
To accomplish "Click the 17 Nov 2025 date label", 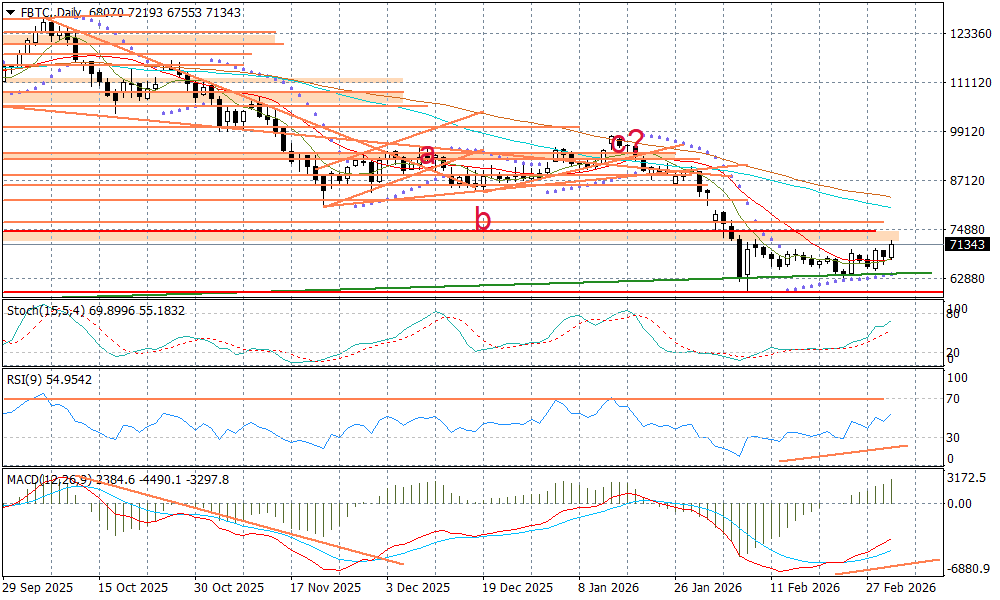I will (x=319, y=588).
